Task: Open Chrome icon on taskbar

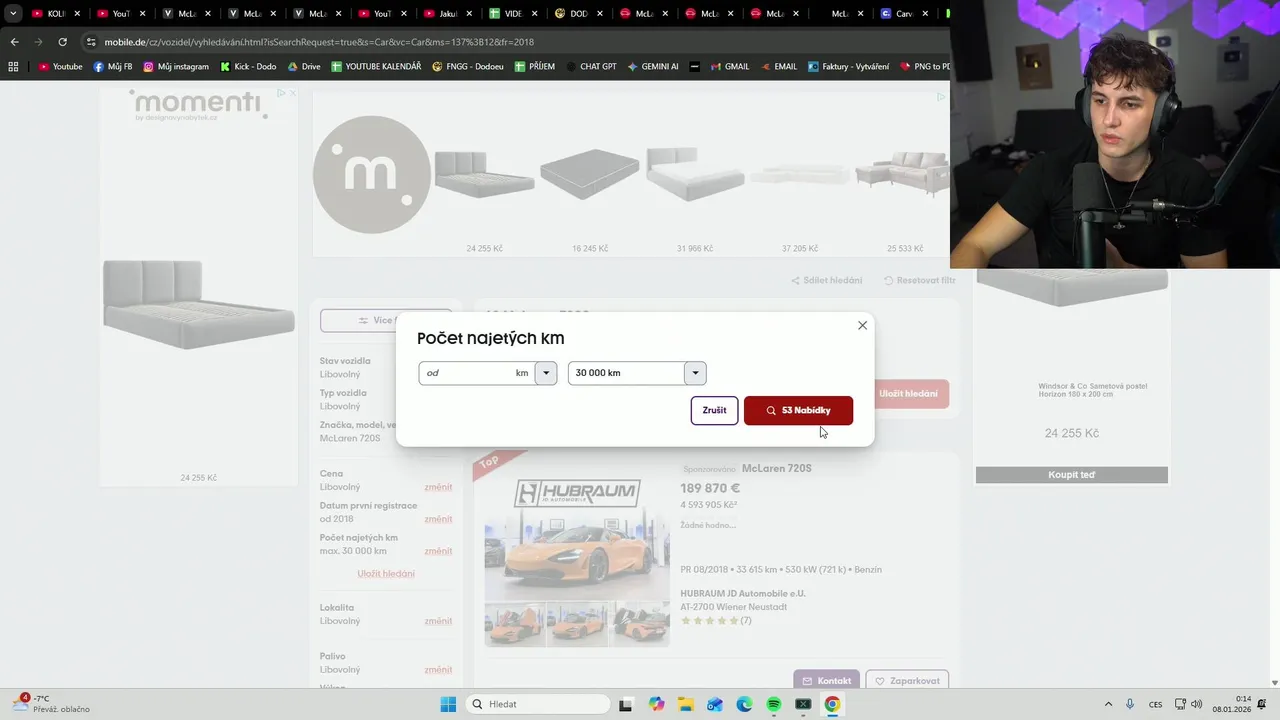Action: [x=832, y=704]
